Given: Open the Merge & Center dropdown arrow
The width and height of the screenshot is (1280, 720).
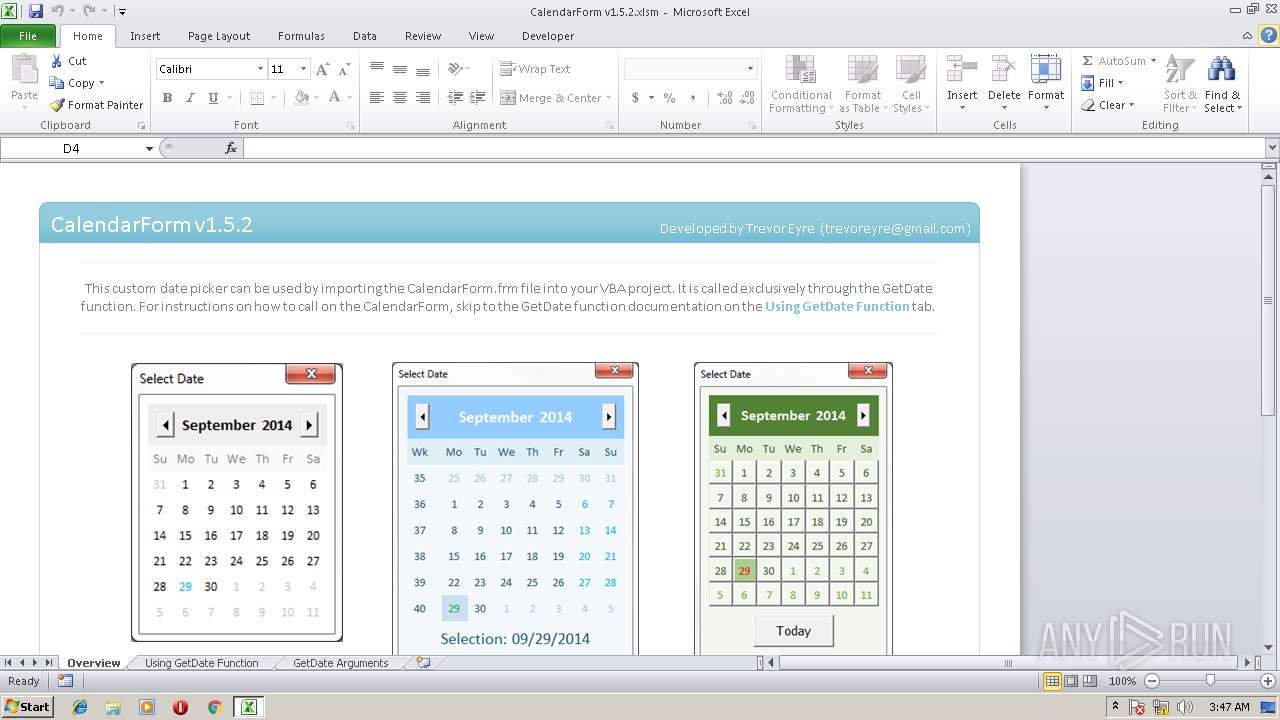Looking at the screenshot, I should (x=609, y=98).
